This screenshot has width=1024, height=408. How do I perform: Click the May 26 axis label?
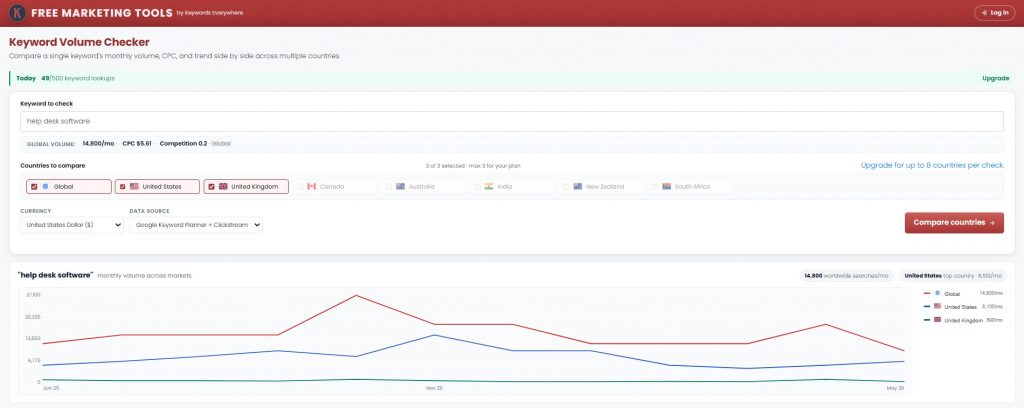coord(895,388)
